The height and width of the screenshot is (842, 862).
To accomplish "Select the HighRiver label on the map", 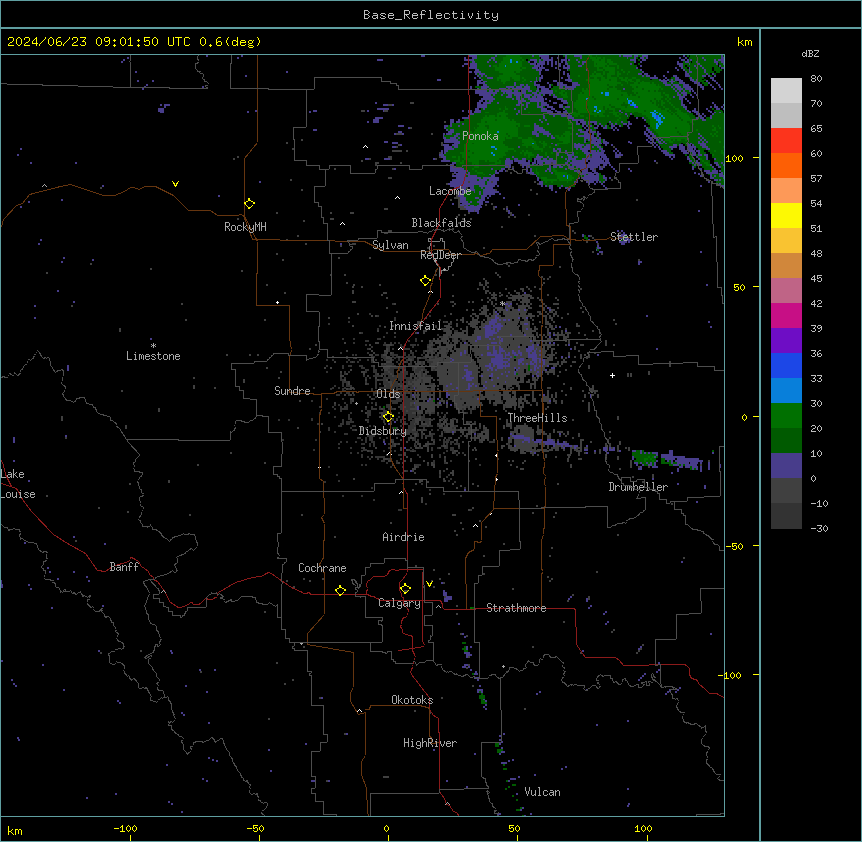I will [430, 743].
